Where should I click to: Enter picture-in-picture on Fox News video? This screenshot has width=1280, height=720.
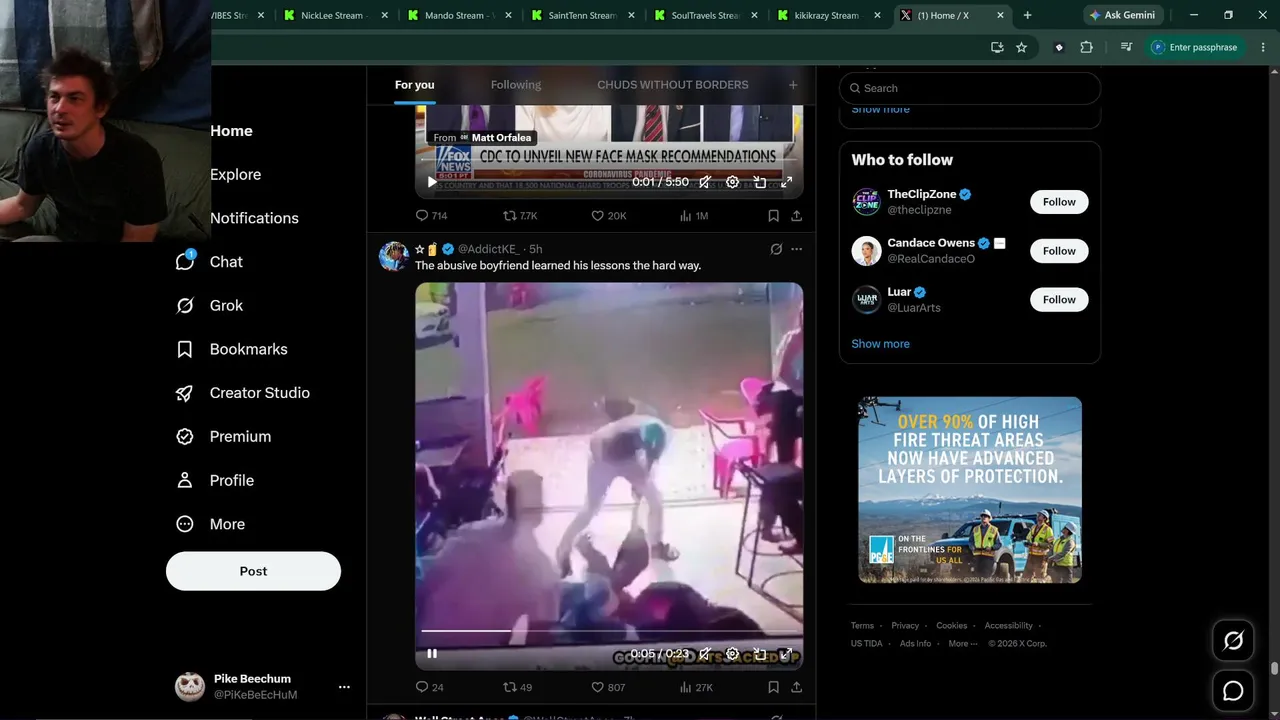coord(760,182)
